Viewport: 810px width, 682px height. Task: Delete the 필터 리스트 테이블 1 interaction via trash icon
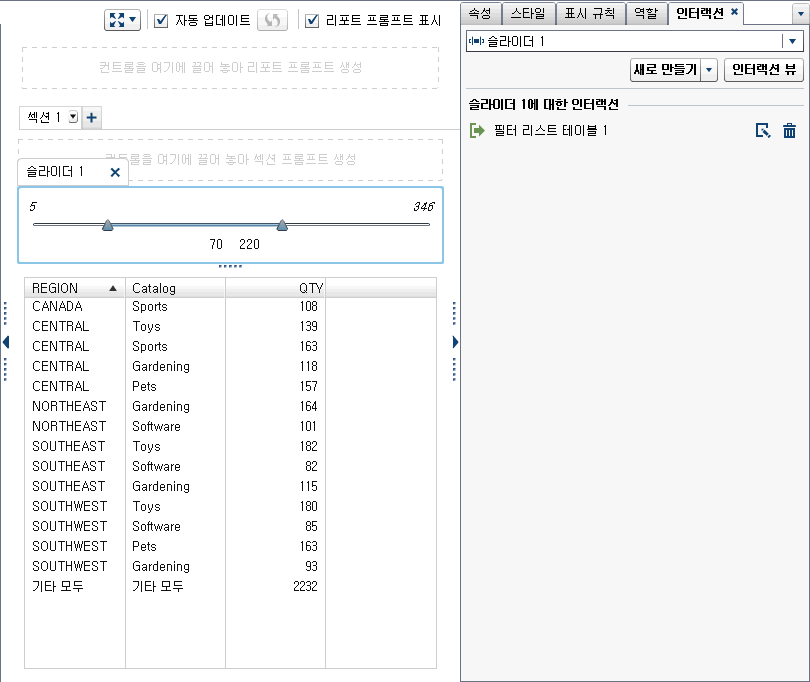click(x=789, y=129)
